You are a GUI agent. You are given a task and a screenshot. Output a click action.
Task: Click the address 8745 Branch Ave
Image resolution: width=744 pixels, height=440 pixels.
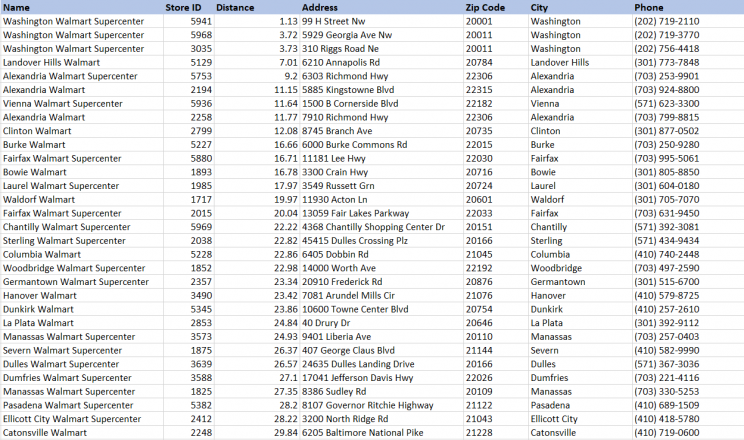coord(337,130)
